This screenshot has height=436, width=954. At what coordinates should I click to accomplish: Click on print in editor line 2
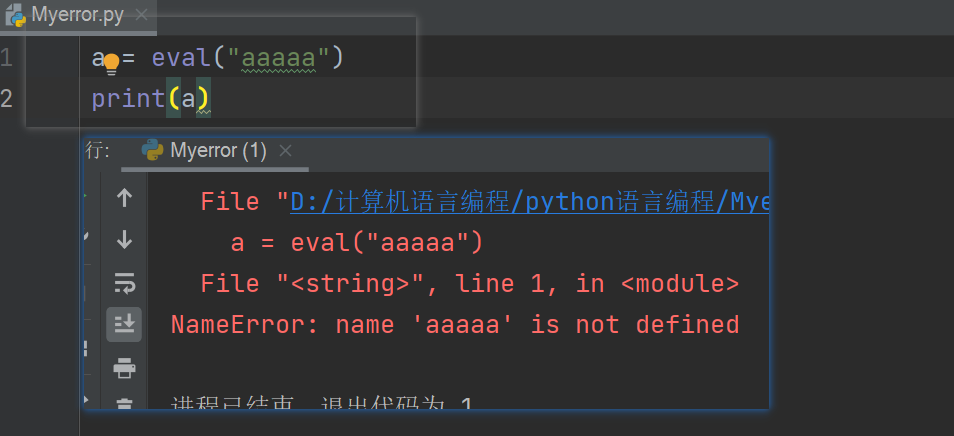click(x=128, y=98)
